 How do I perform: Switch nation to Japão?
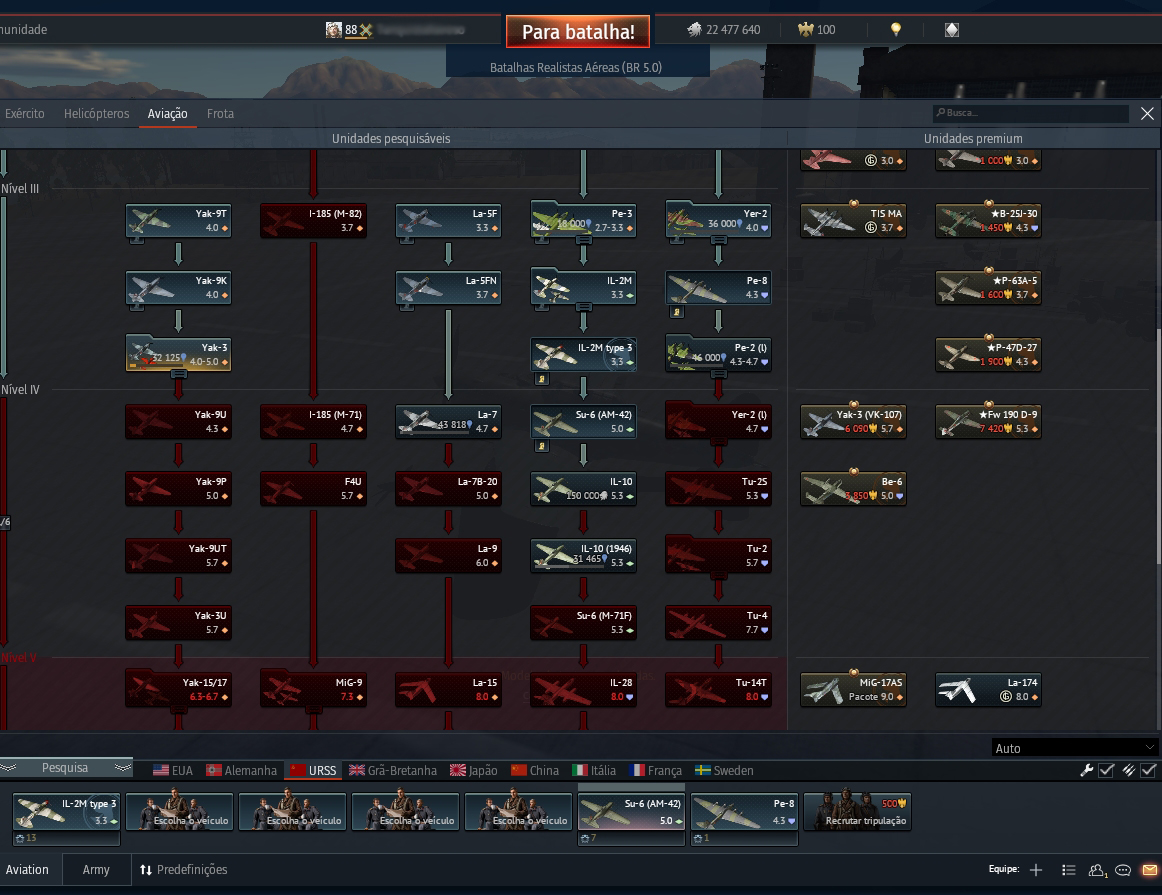pos(474,771)
